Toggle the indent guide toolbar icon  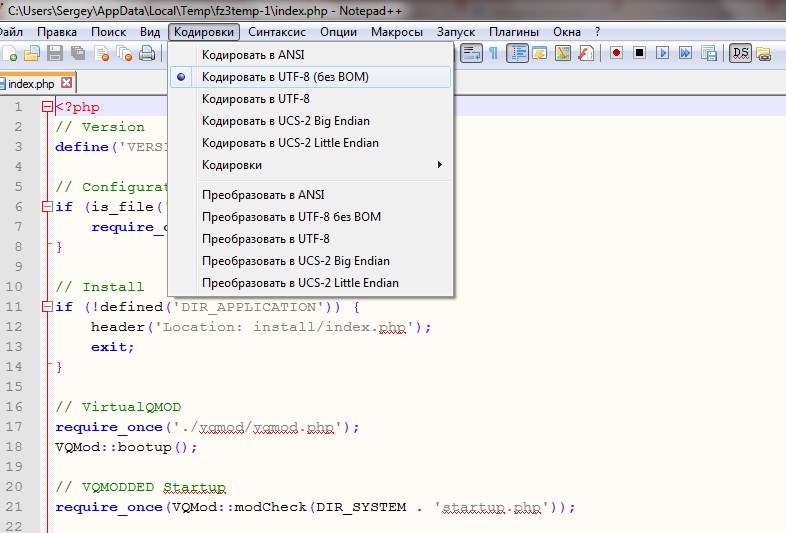517,53
